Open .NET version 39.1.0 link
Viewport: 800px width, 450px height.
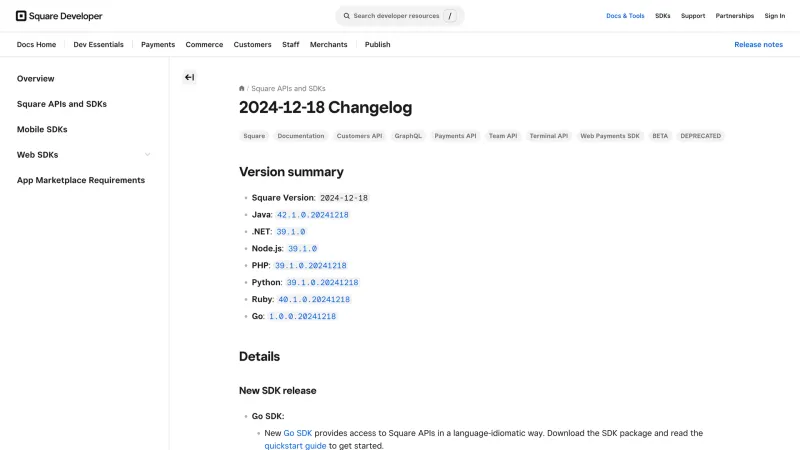[x=291, y=232]
